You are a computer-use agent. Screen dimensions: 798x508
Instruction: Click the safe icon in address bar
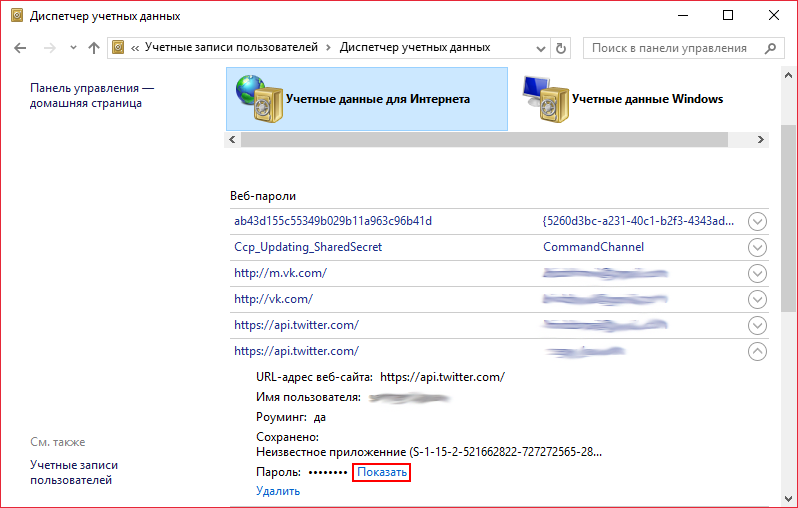[x=118, y=48]
